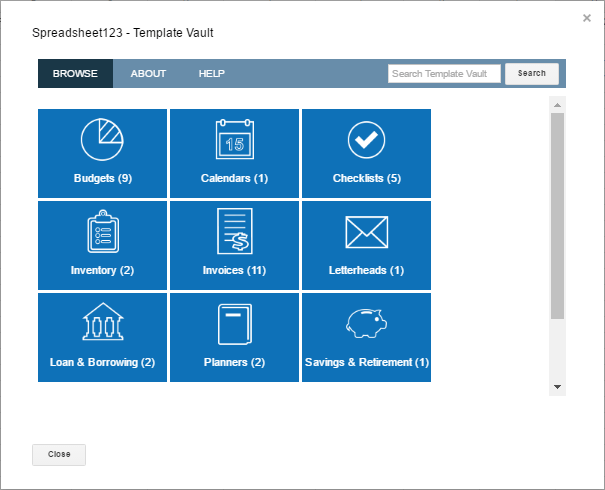Screen dimensions: 605x490
Task: Click the Inventory (2) label
Action: tap(102, 270)
